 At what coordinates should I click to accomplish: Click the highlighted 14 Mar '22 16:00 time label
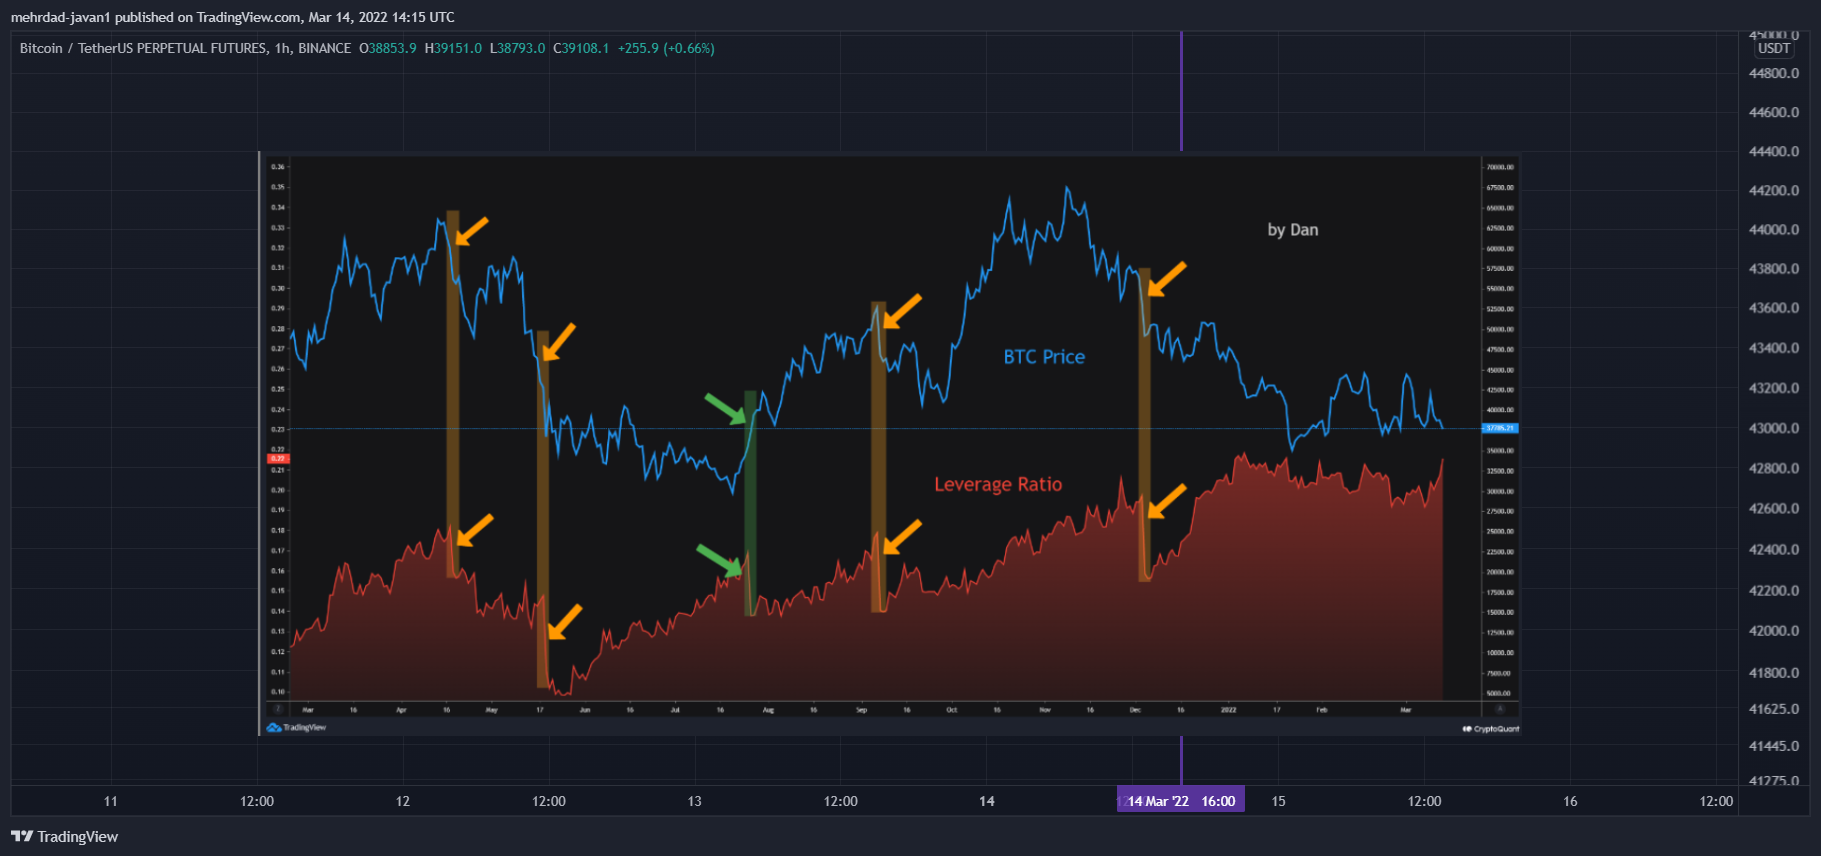[1181, 800]
